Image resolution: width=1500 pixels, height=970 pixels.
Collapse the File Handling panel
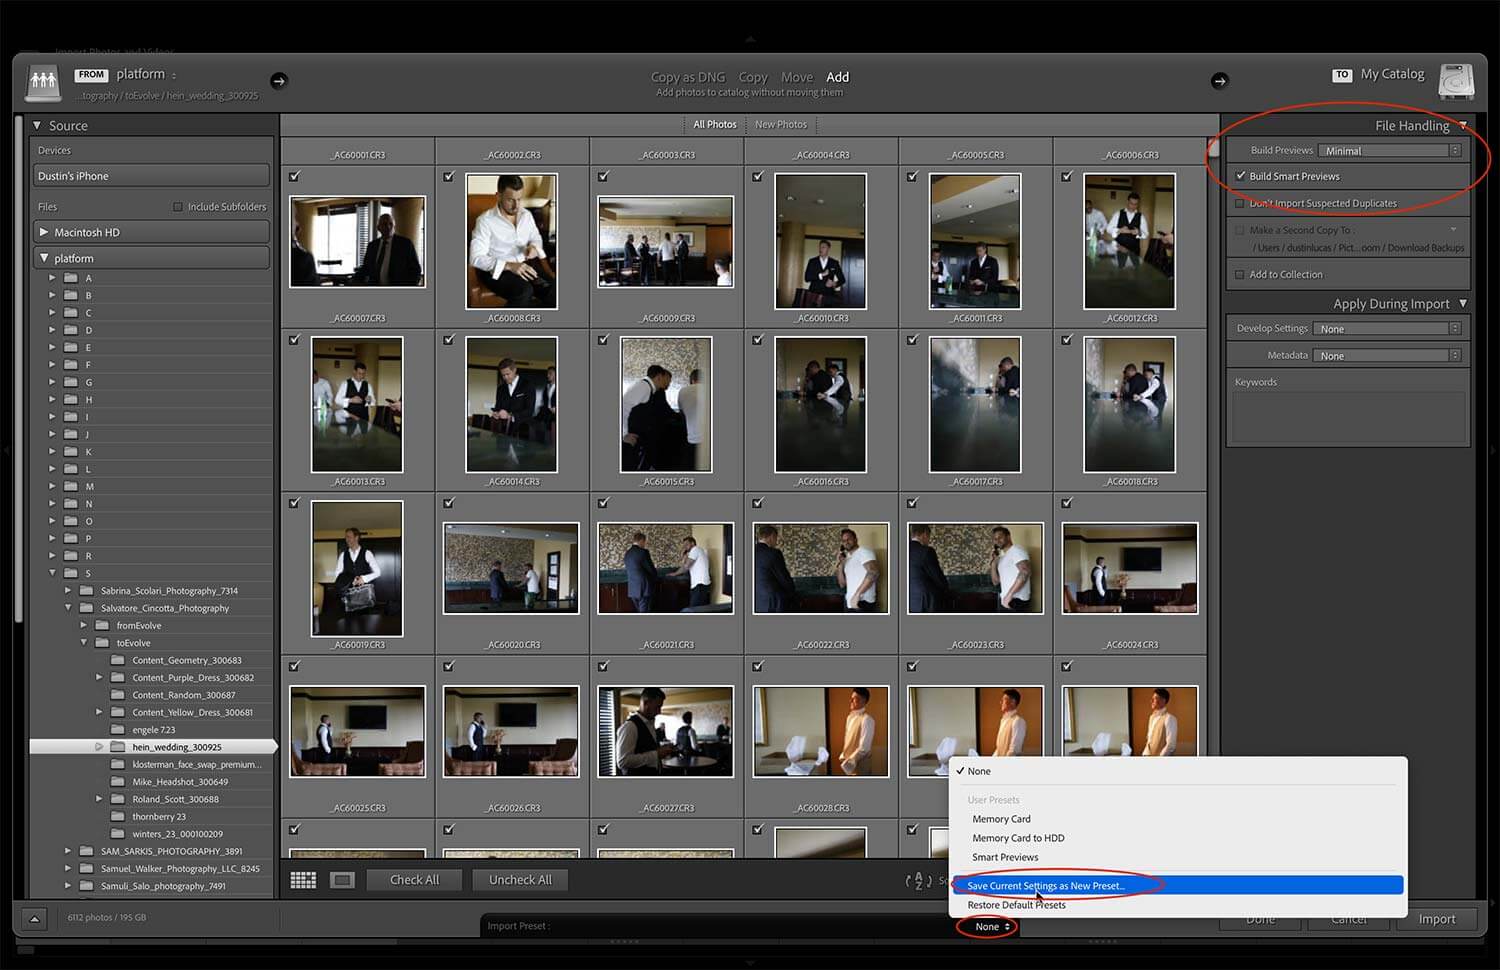click(1463, 125)
